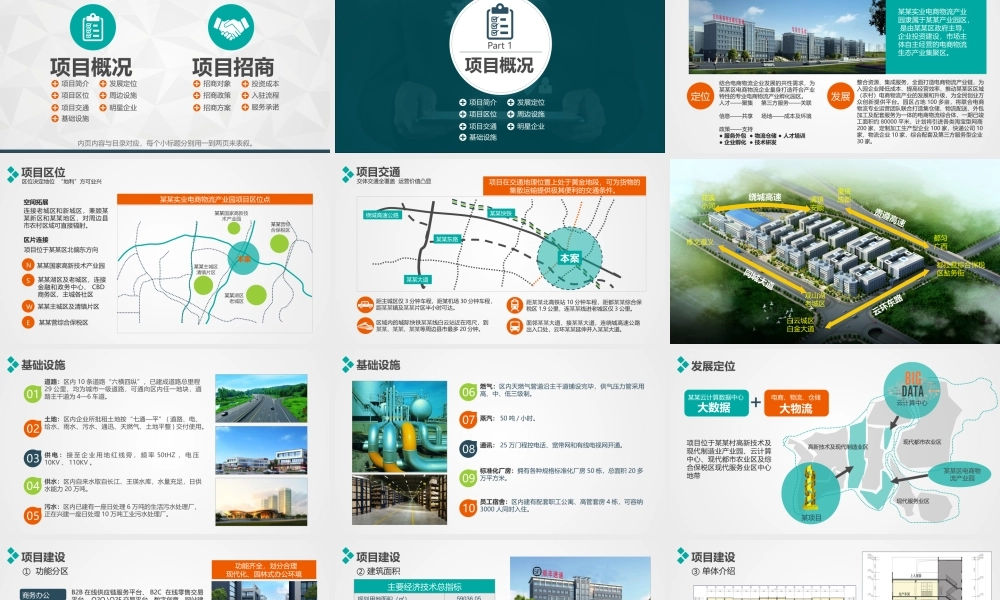The image size is (1000, 600).
Task: Click the orange E marker beside 某某营综合保税区
Action: click(x=28, y=322)
